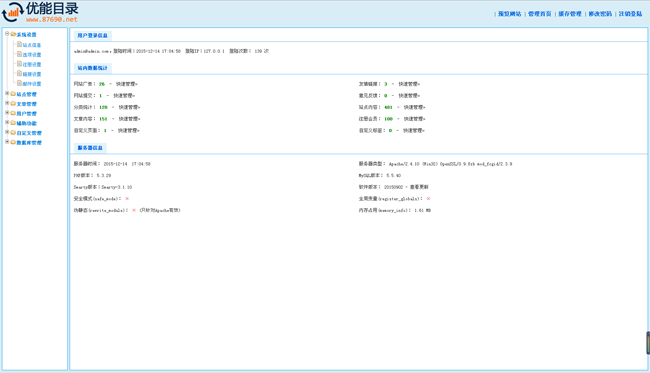Image resolution: width=650 pixels, height=373 pixels.
Task: Select the 用户管理 menu label
Action: tap(27, 114)
